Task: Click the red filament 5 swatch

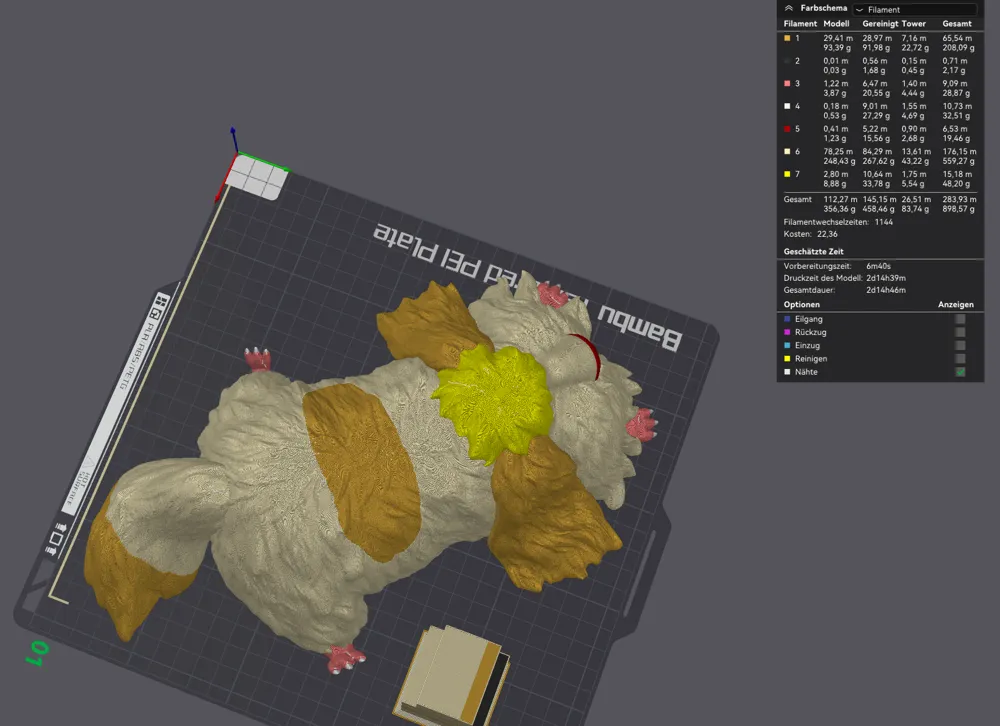Action: [787, 129]
